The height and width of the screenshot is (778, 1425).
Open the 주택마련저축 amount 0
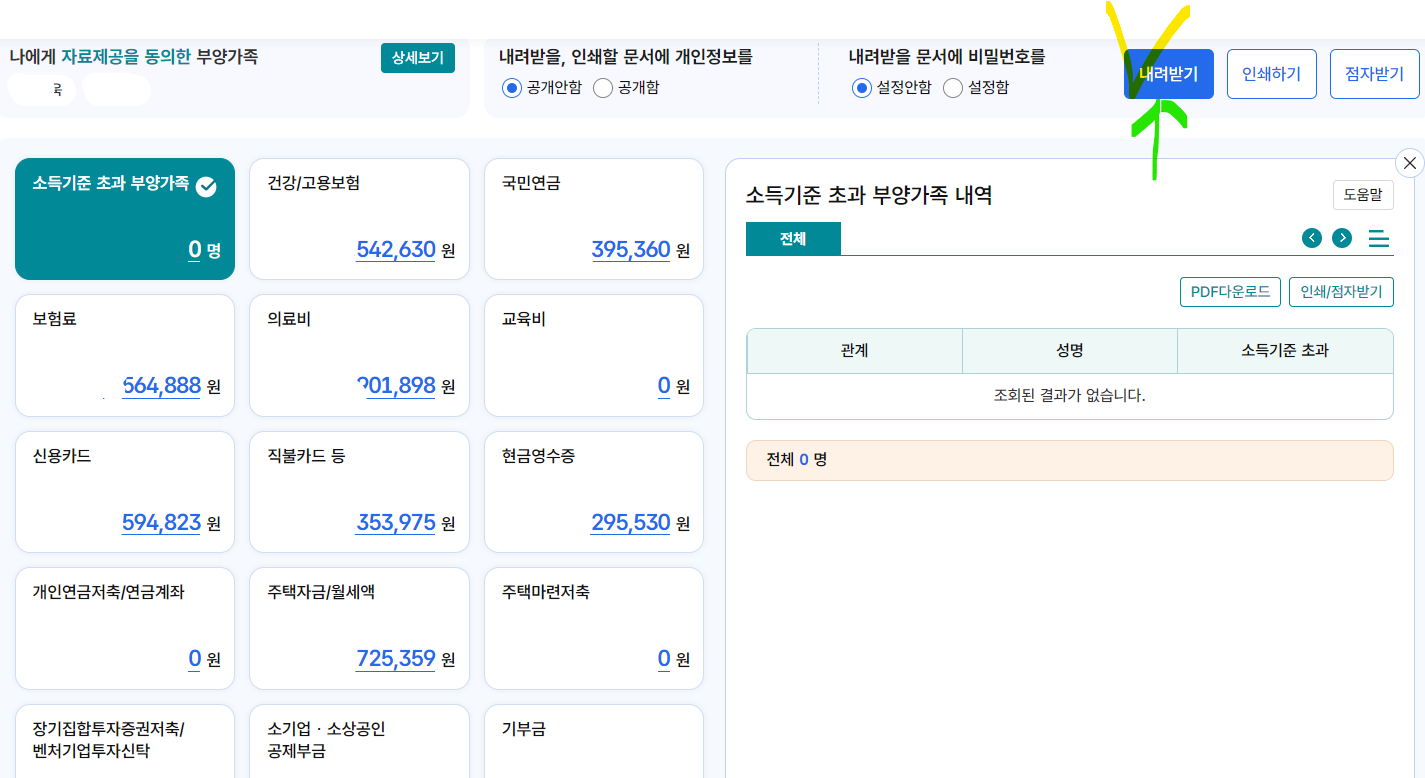click(x=664, y=658)
